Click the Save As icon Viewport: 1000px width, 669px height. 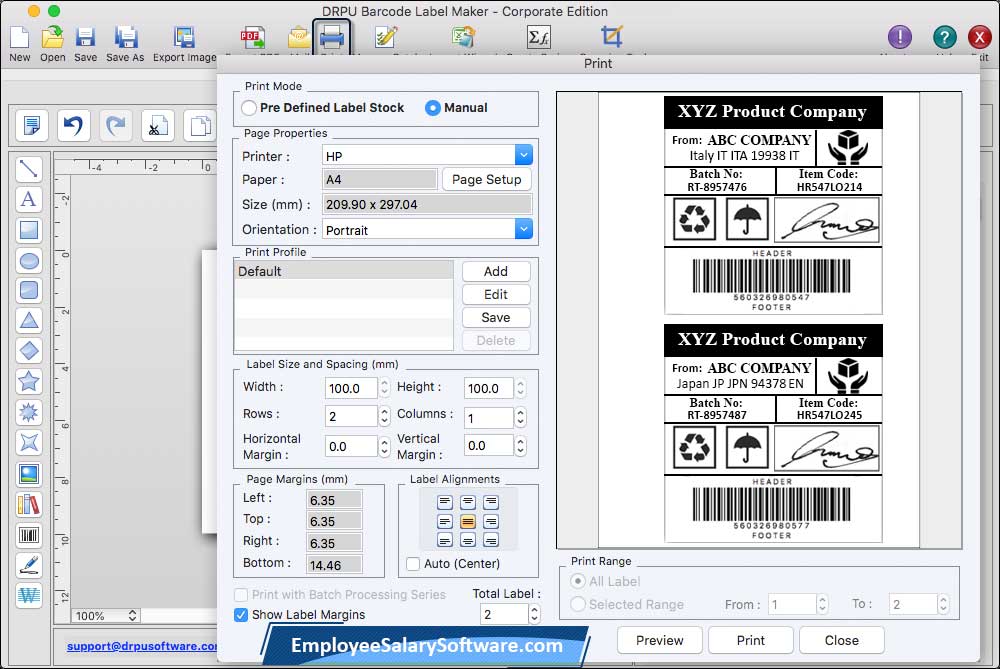125,38
